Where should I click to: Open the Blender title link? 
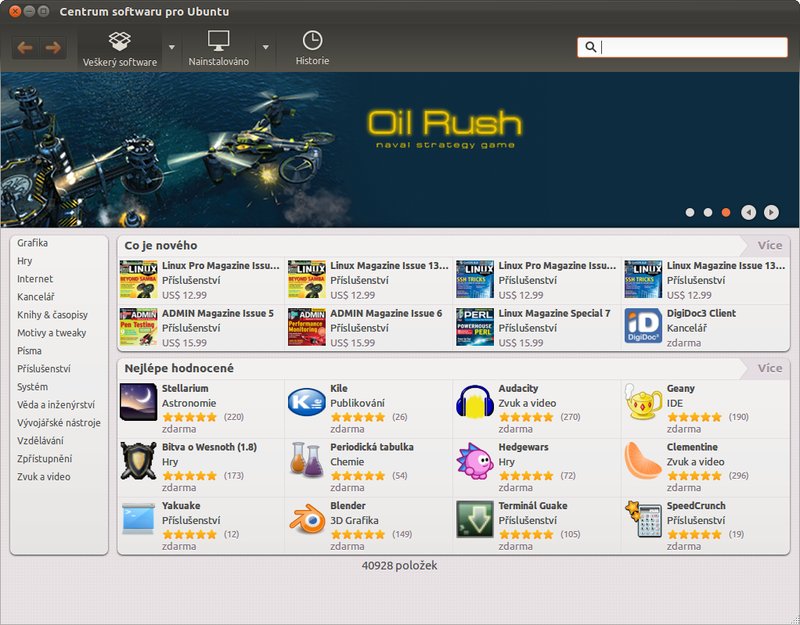348,506
